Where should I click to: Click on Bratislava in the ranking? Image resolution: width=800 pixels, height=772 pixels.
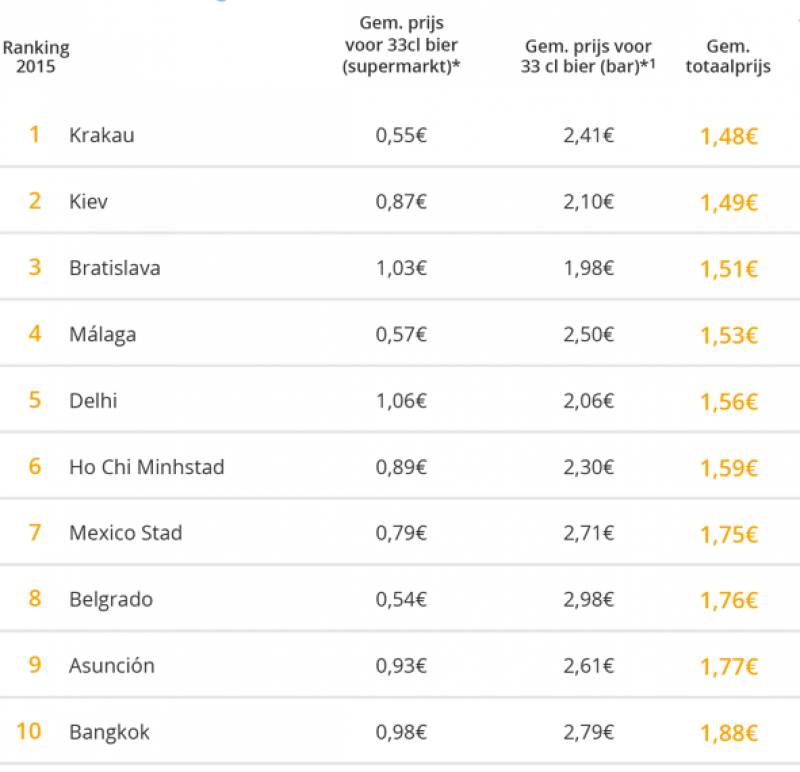coord(114,268)
